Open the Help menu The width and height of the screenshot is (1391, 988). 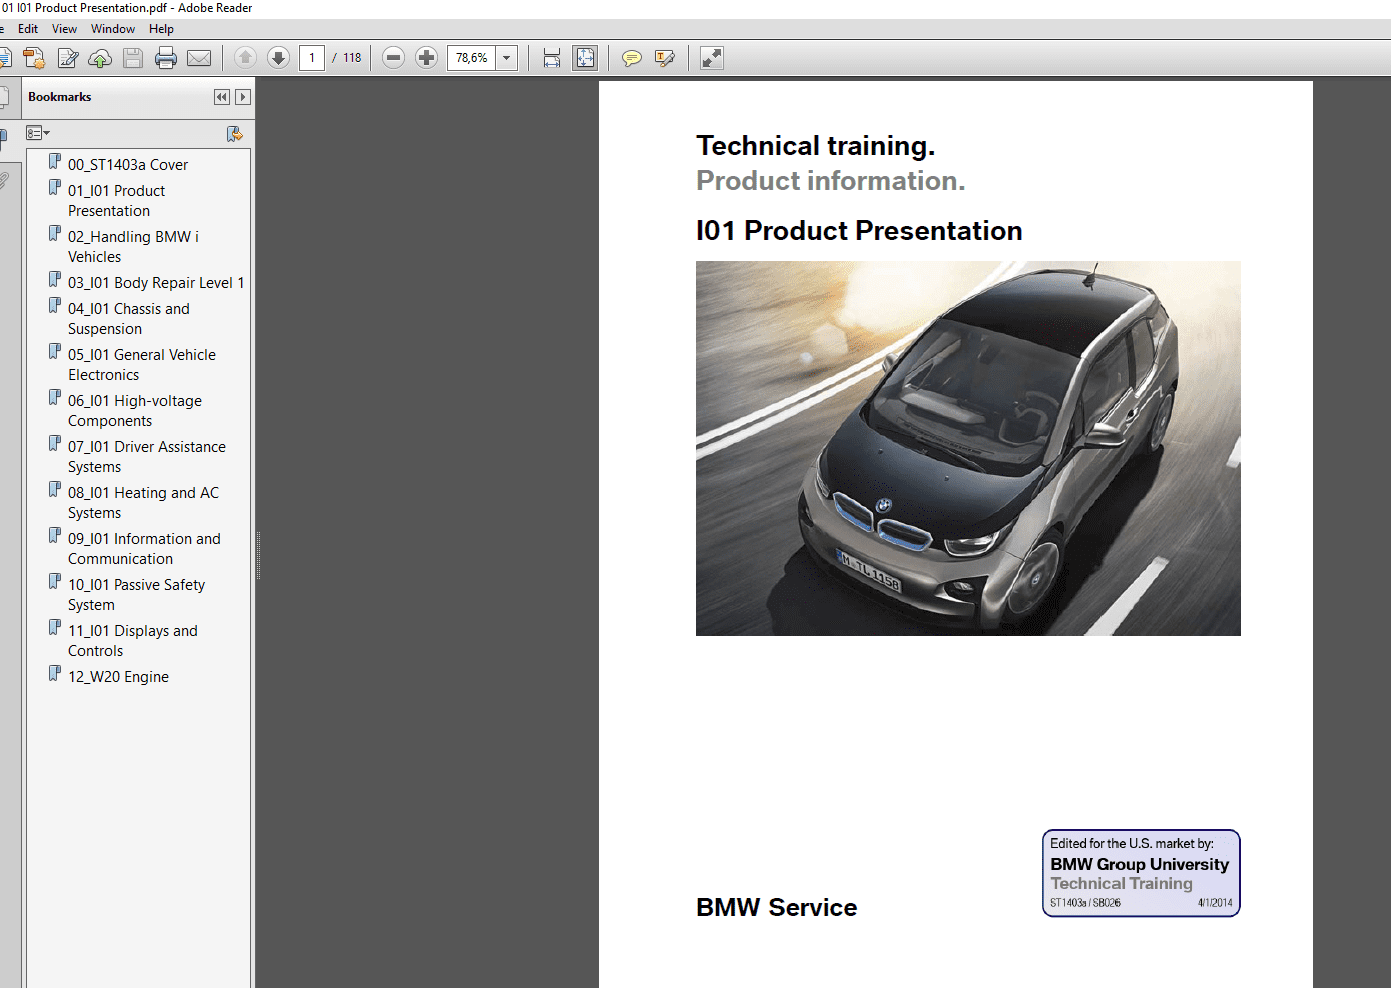[161, 29]
